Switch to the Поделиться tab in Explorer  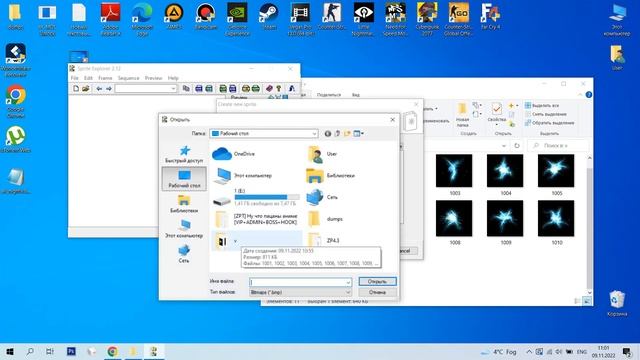tap(329, 95)
